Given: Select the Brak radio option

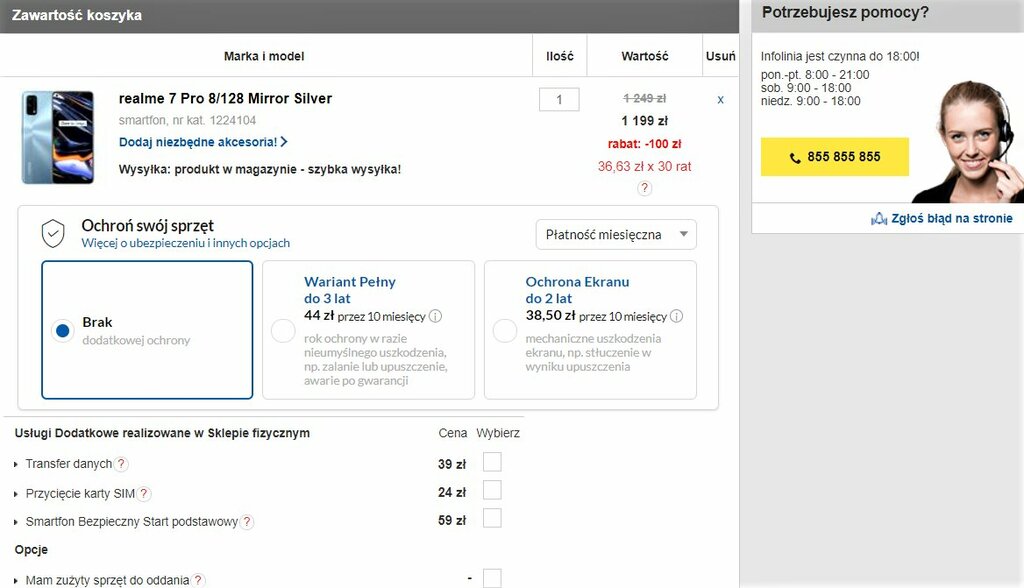Looking at the screenshot, I should click(63, 331).
